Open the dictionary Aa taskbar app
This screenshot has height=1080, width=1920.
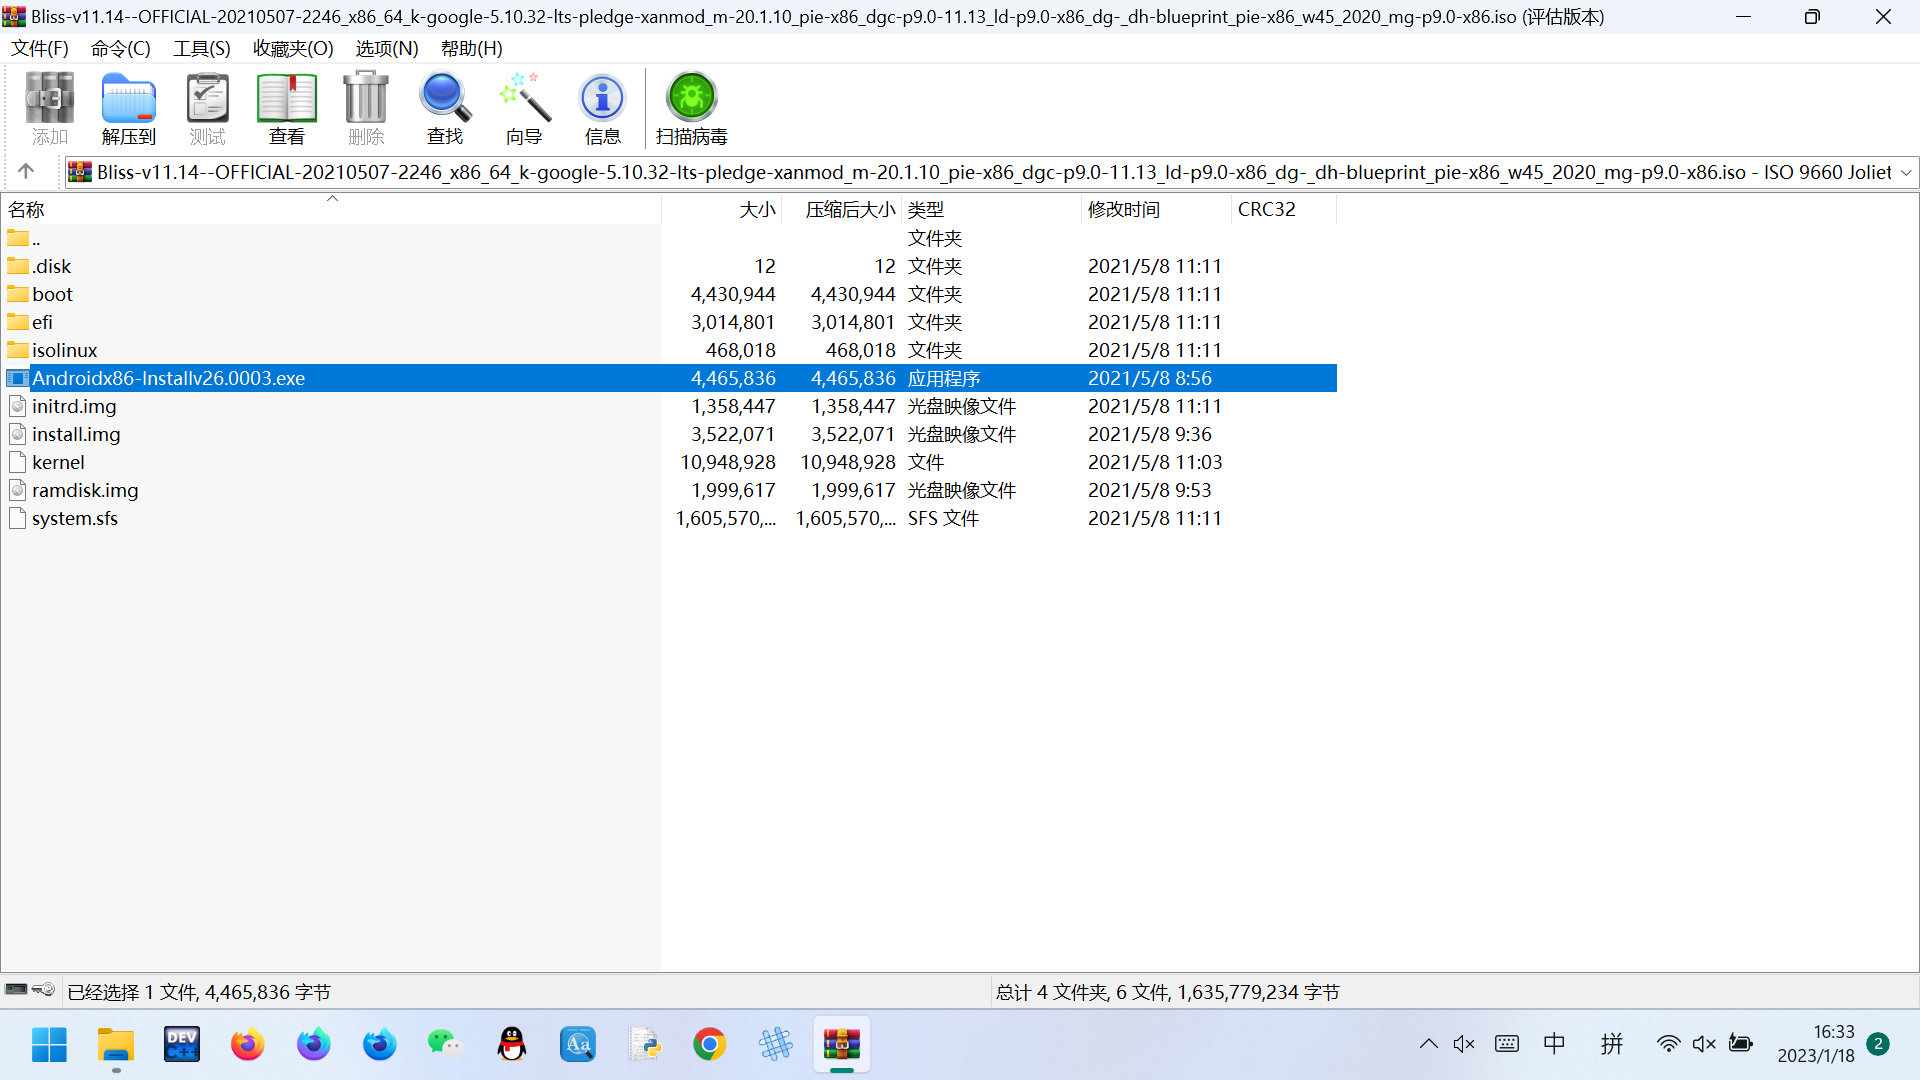point(578,1045)
